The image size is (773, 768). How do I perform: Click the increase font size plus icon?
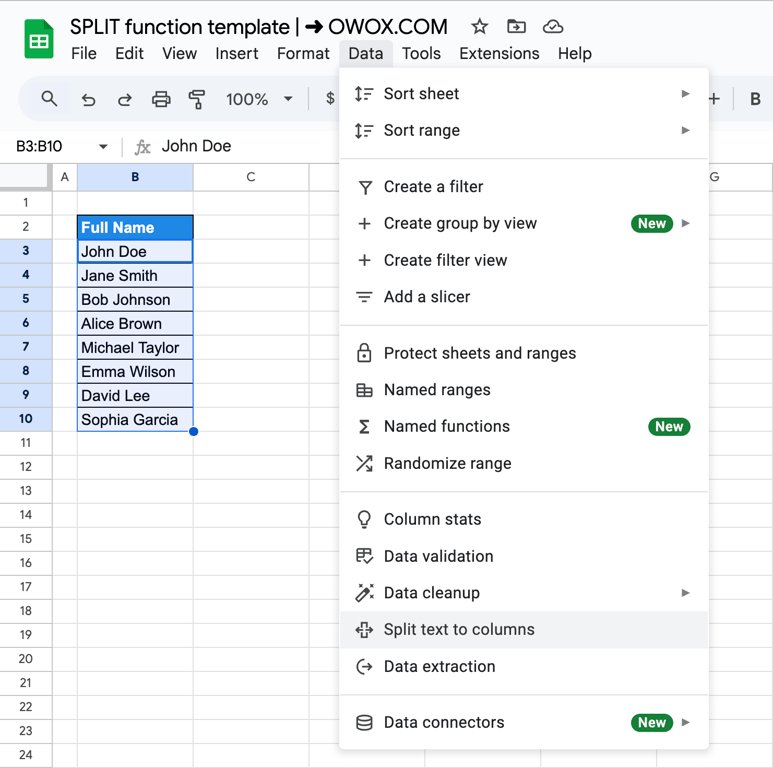714,99
